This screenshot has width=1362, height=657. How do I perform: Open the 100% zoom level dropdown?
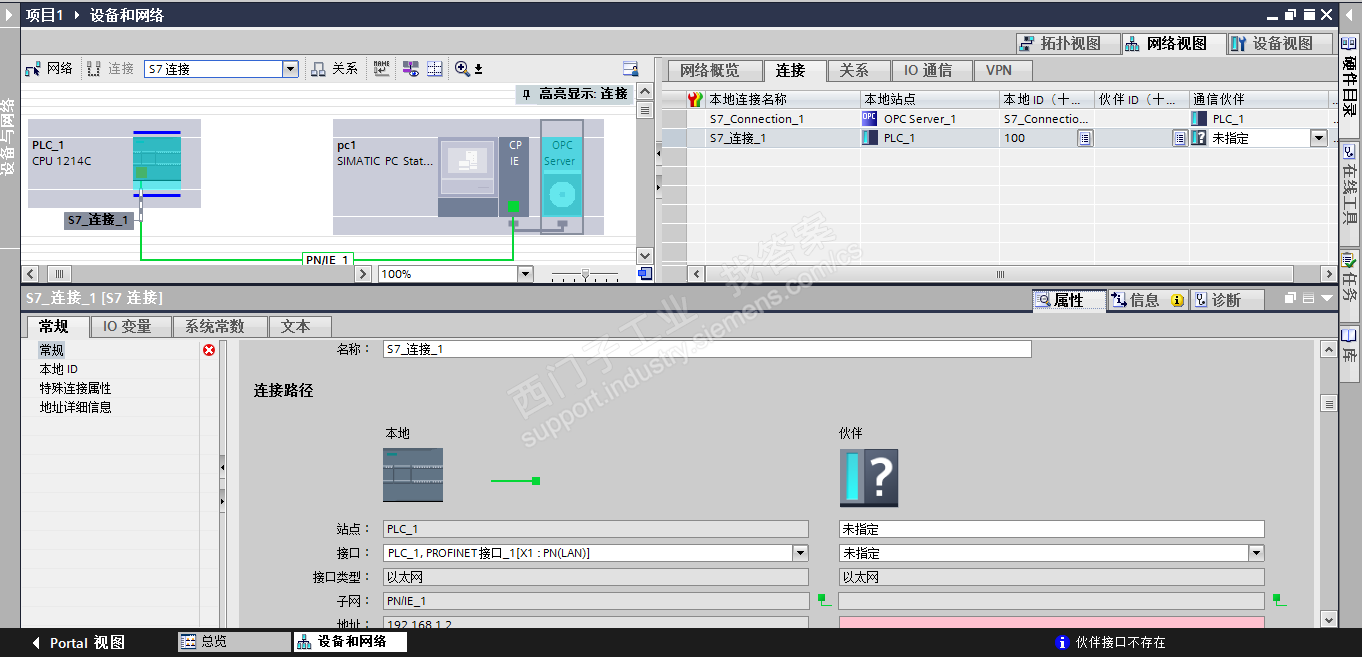pyautogui.click(x=525, y=274)
